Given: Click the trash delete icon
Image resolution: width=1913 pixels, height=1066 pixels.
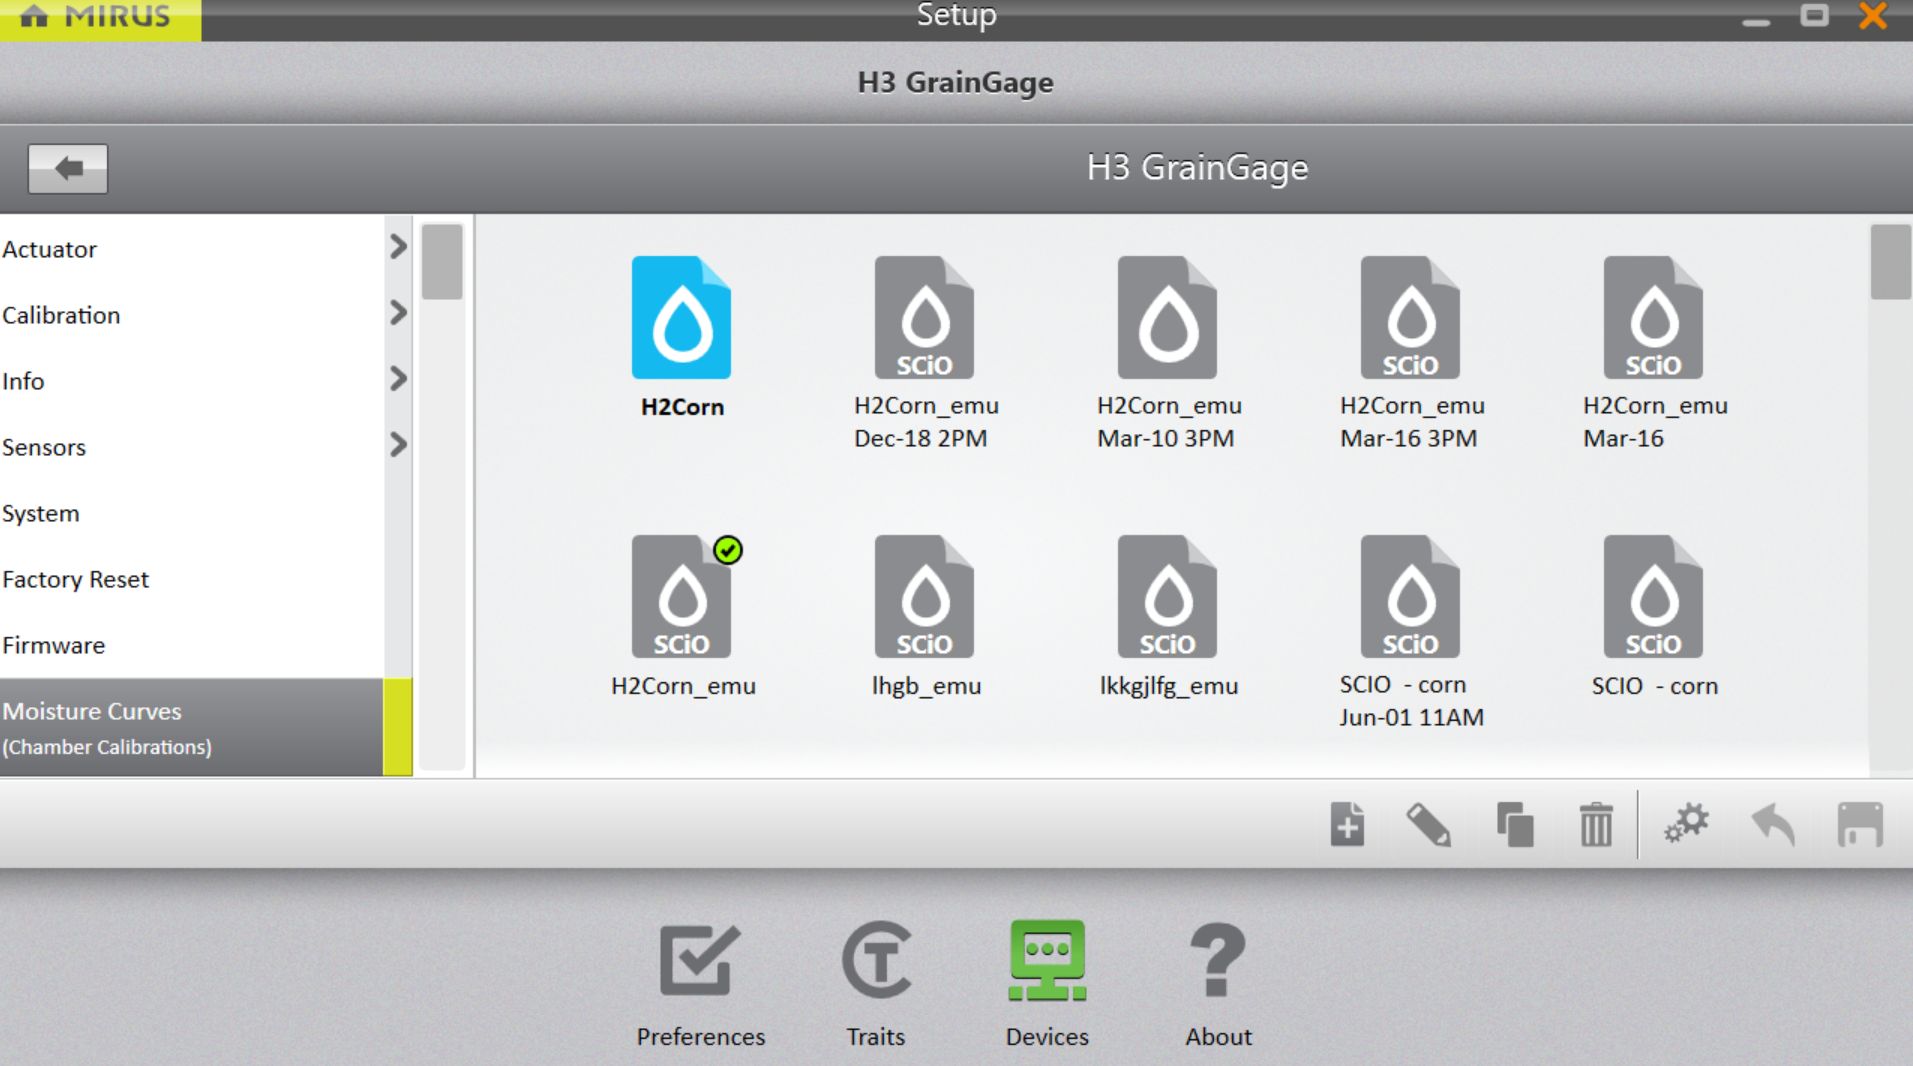Looking at the screenshot, I should click(1596, 825).
